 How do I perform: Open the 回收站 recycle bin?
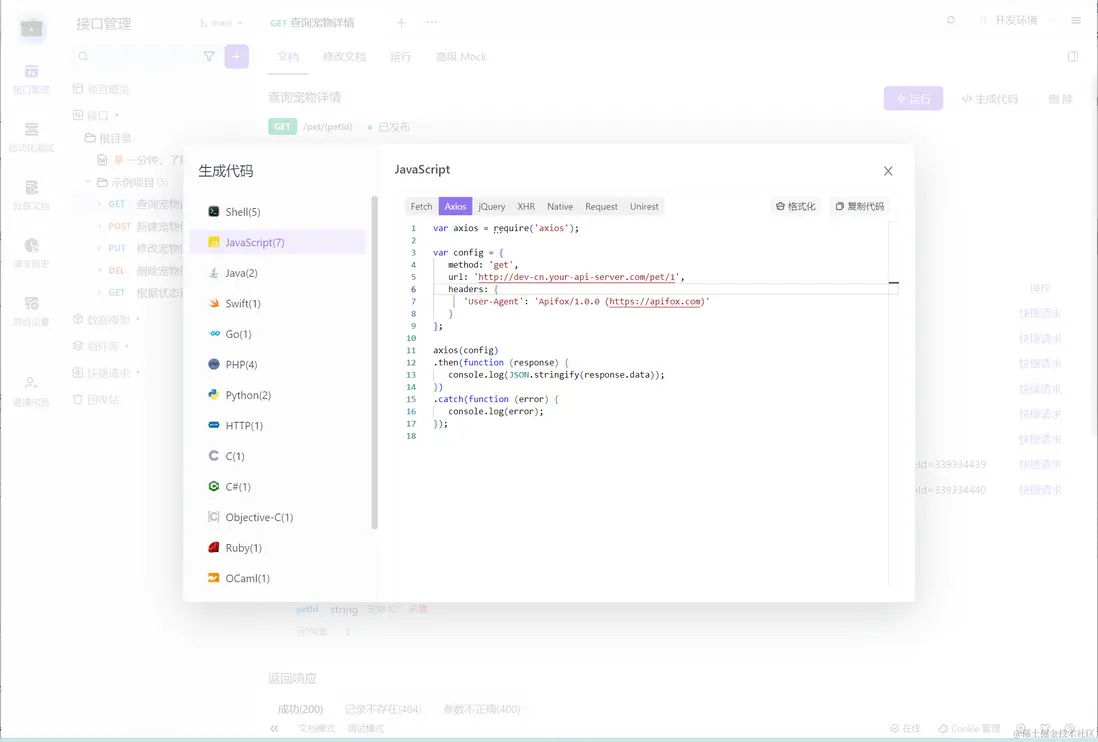pyautogui.click(x=97, y=399)
